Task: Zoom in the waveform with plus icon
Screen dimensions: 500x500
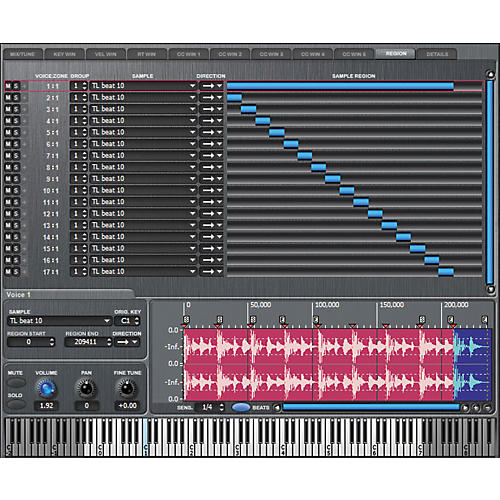Action: [x=476, y=408]
